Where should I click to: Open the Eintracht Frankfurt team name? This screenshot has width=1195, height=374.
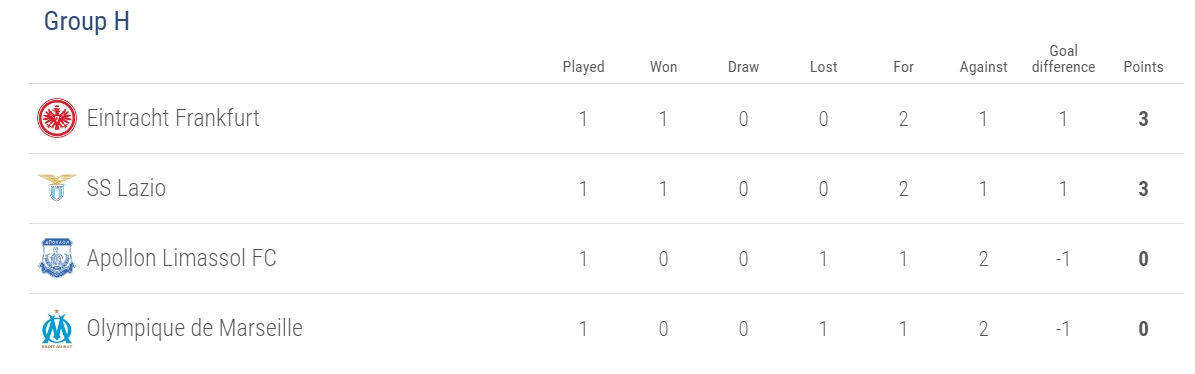(x=173, y=118)
